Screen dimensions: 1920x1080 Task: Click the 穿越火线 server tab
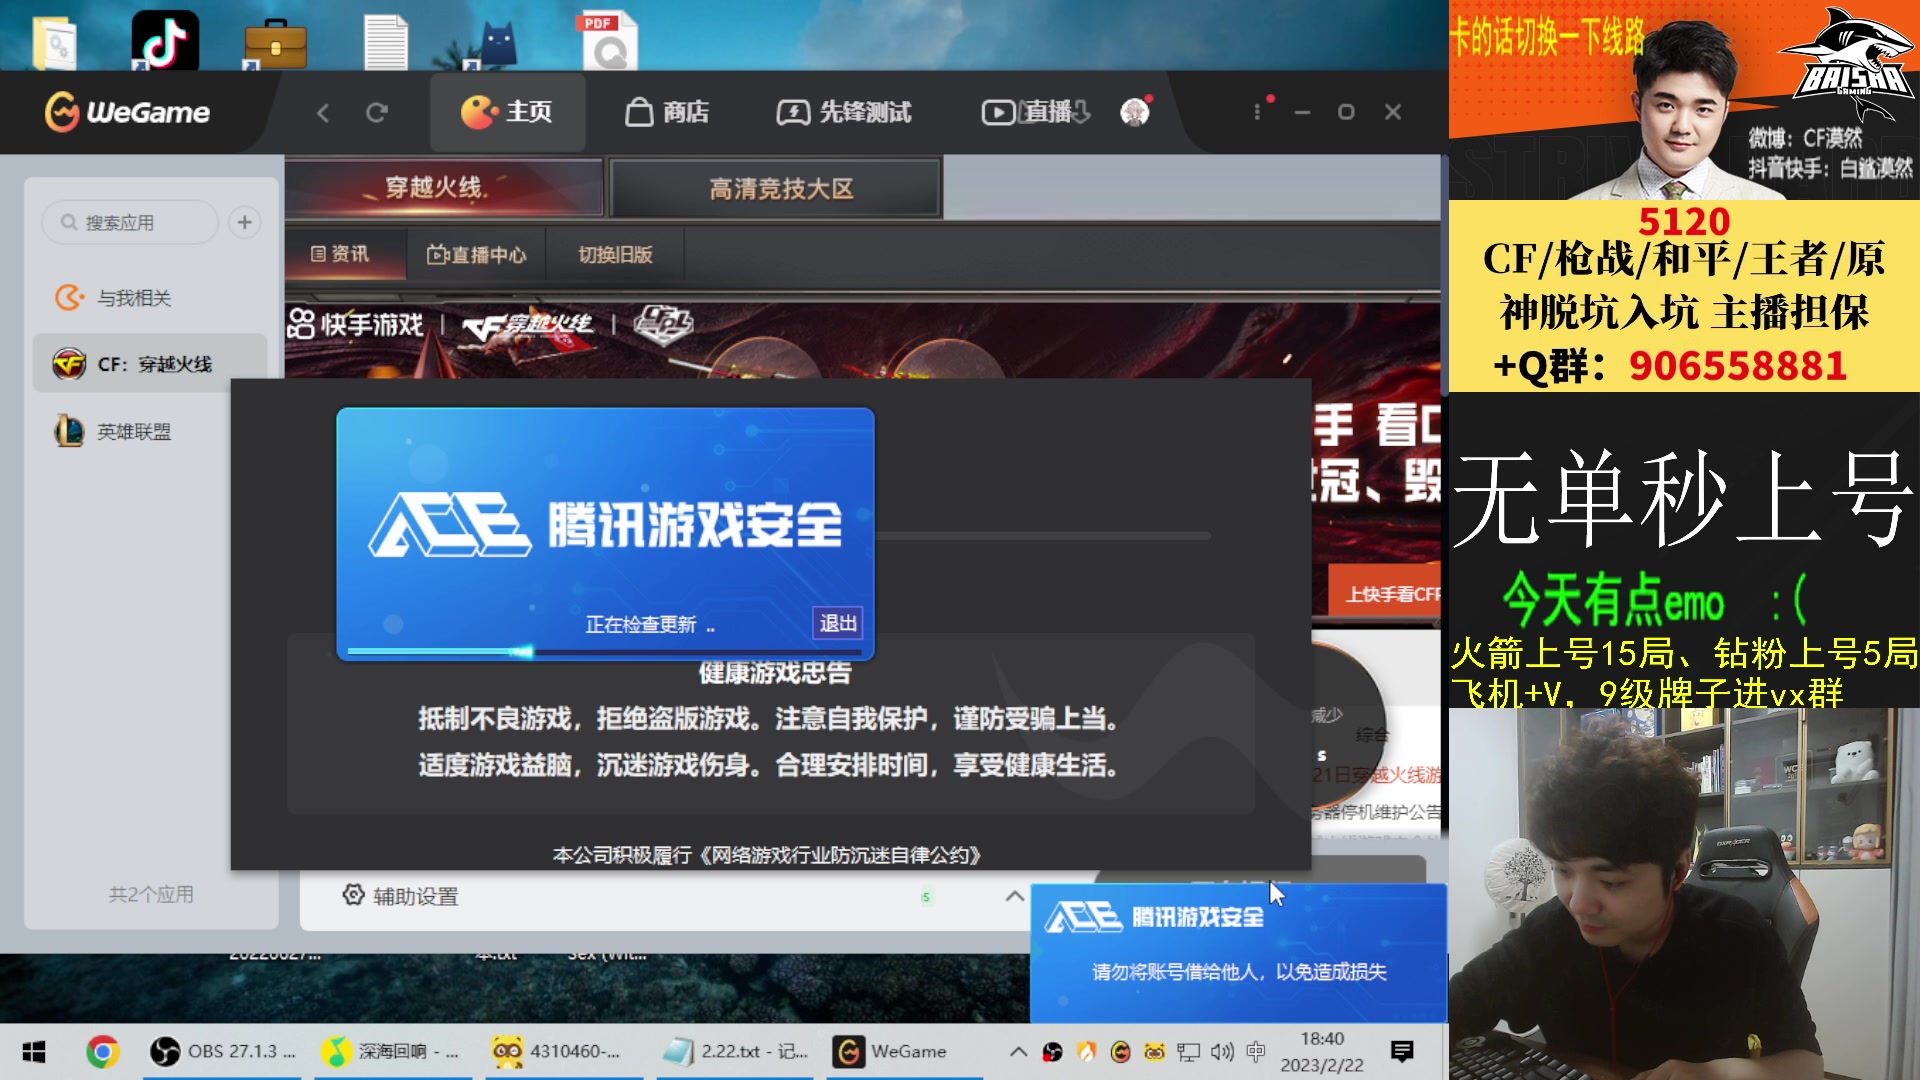click(x=444, y=188)
